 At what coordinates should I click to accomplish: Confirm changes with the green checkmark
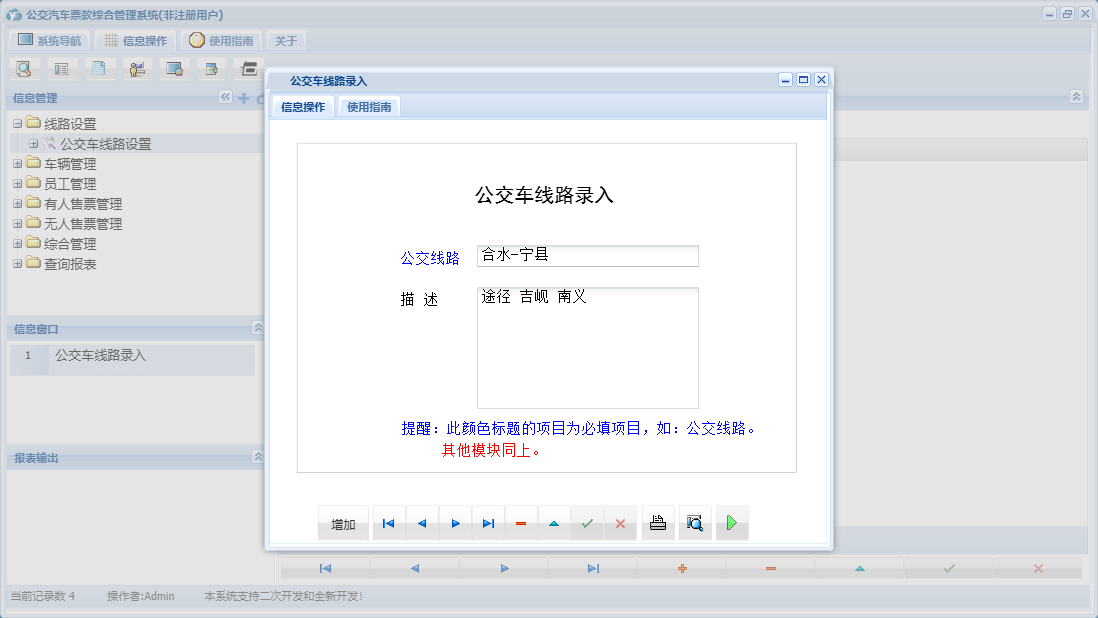[587, 522]
